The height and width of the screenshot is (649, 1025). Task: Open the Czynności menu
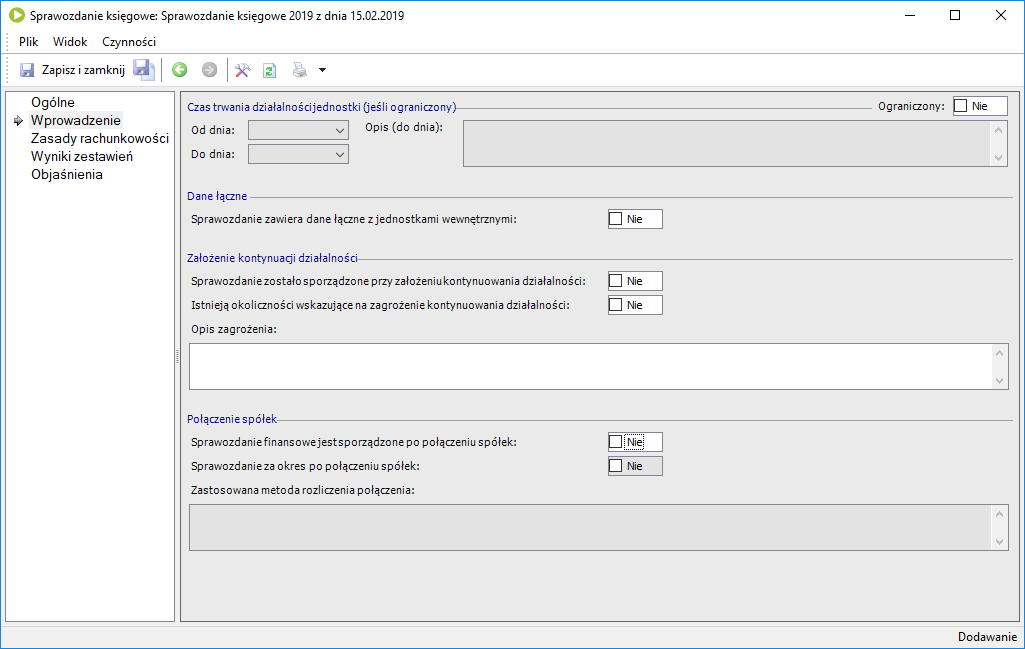click(x=129, y=42)
